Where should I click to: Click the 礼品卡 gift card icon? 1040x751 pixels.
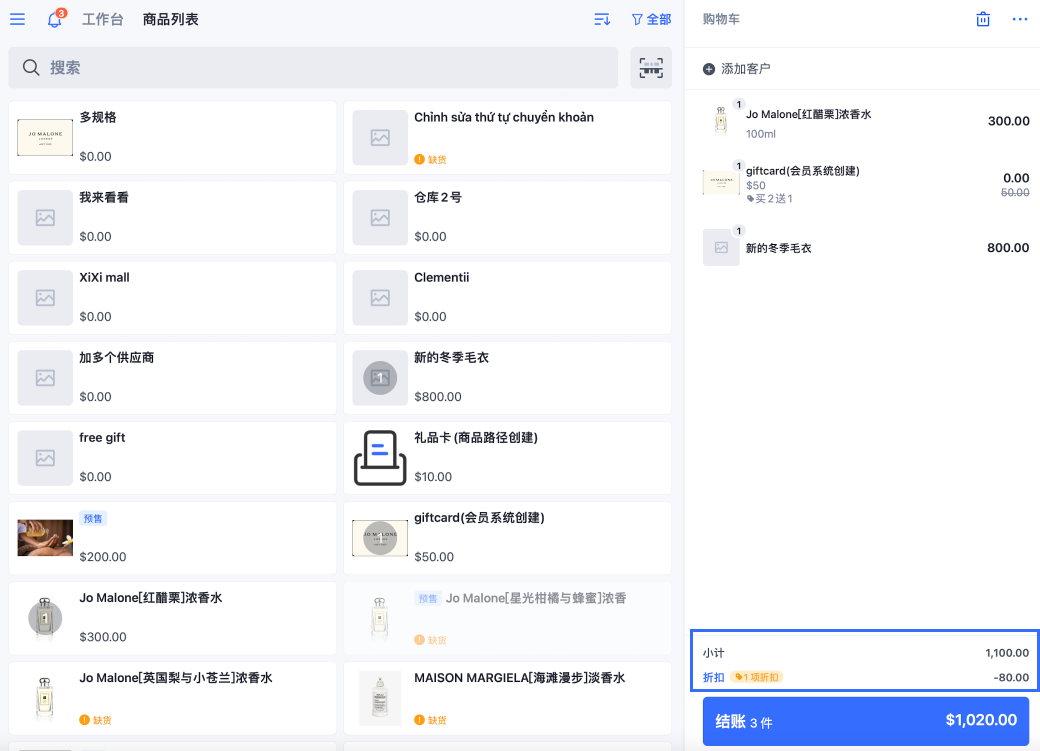[380, 458]
